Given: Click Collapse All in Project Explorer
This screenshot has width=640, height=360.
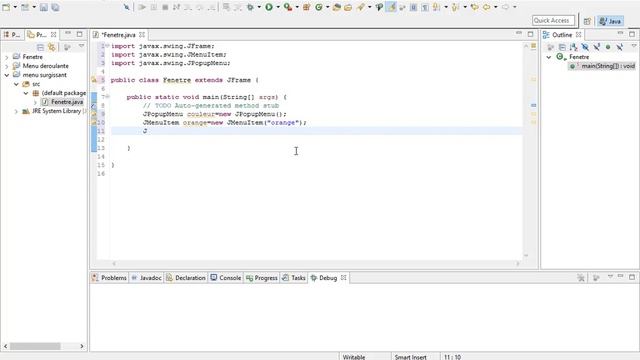Looking at the screenshot, I should tap(40, 47).
